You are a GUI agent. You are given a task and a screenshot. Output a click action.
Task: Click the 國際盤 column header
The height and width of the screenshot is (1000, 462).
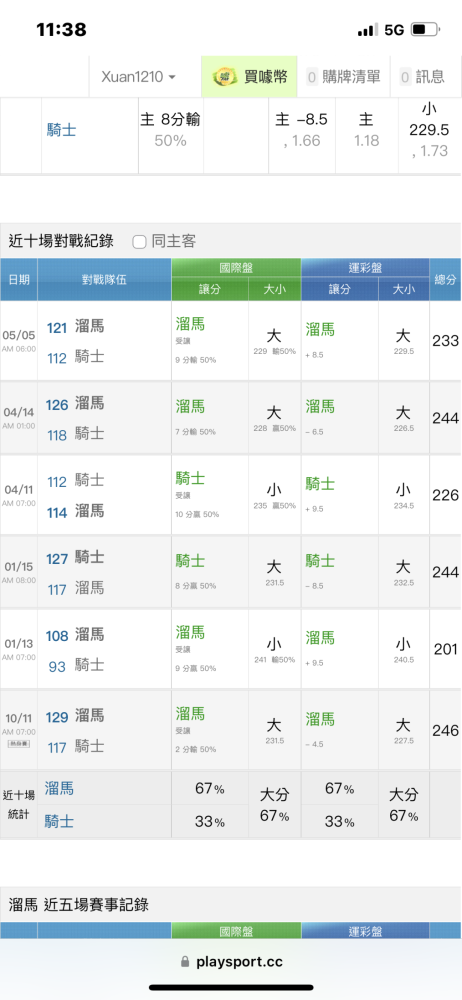click(236, 269)
